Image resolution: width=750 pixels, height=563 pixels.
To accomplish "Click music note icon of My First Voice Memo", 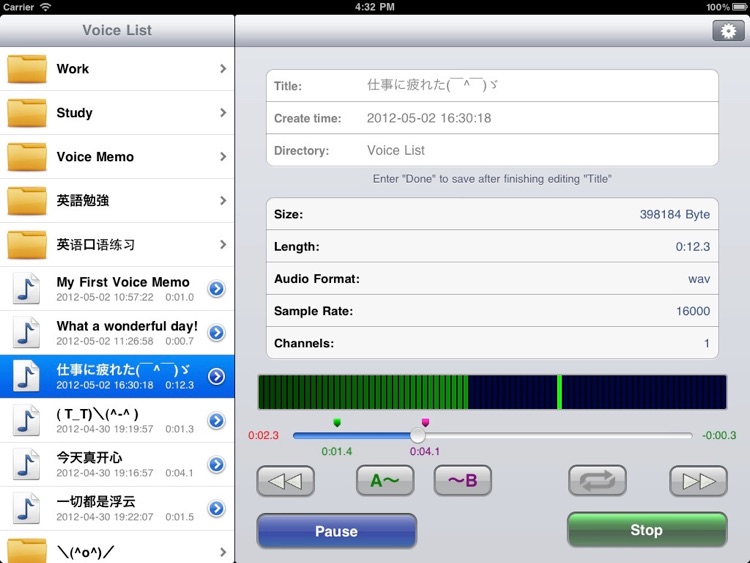I will (x=26, y=288).
